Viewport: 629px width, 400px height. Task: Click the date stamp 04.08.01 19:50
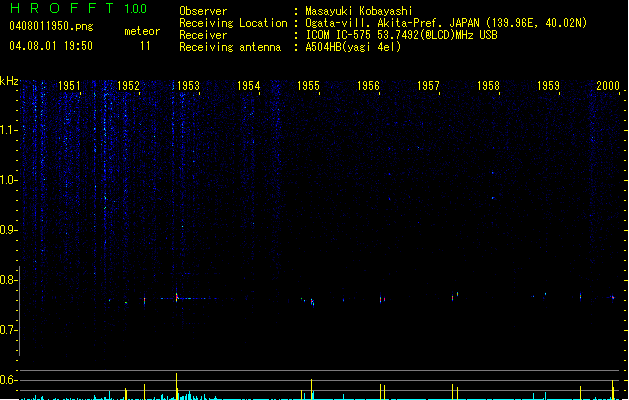point(51,46)
